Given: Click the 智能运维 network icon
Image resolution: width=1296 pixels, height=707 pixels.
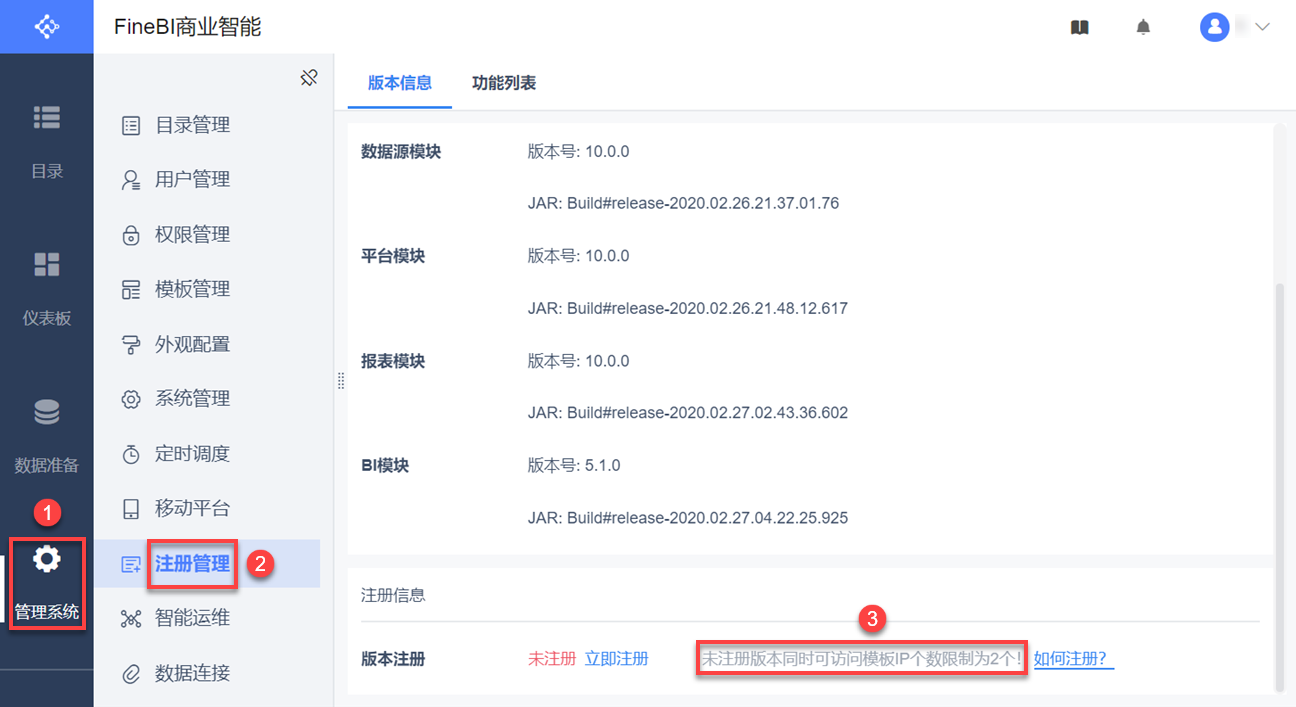Looking at the screenshot, I should coord(131,618).
